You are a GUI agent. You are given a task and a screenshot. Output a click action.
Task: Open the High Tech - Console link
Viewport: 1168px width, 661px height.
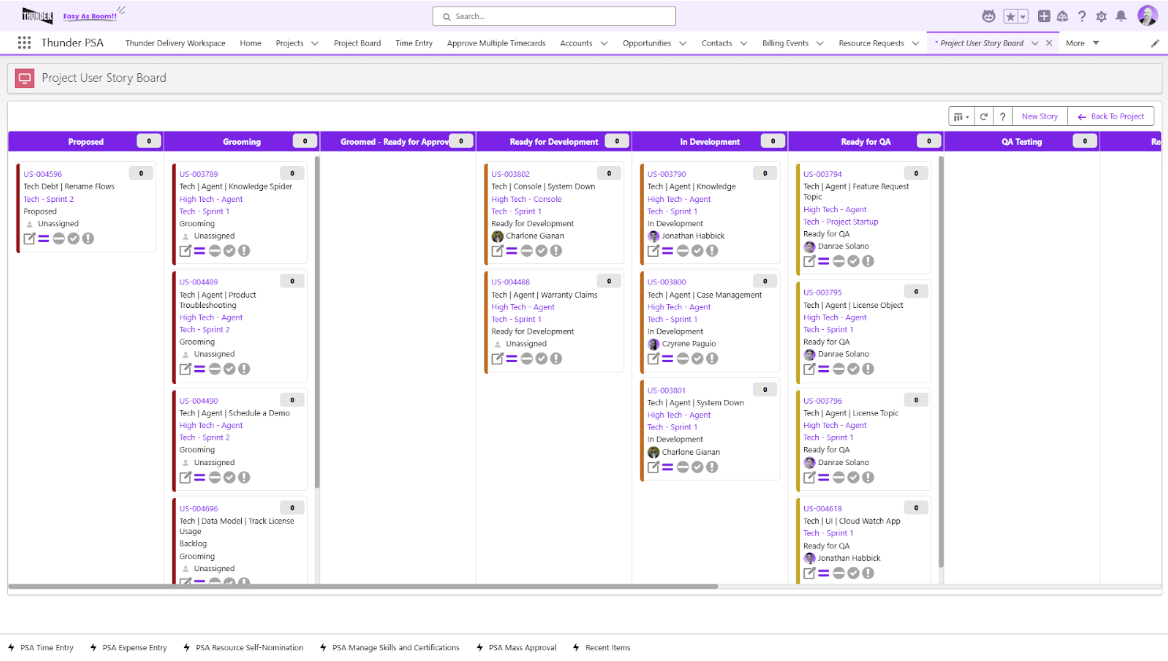pyautogui.click(x=526, y=199)
